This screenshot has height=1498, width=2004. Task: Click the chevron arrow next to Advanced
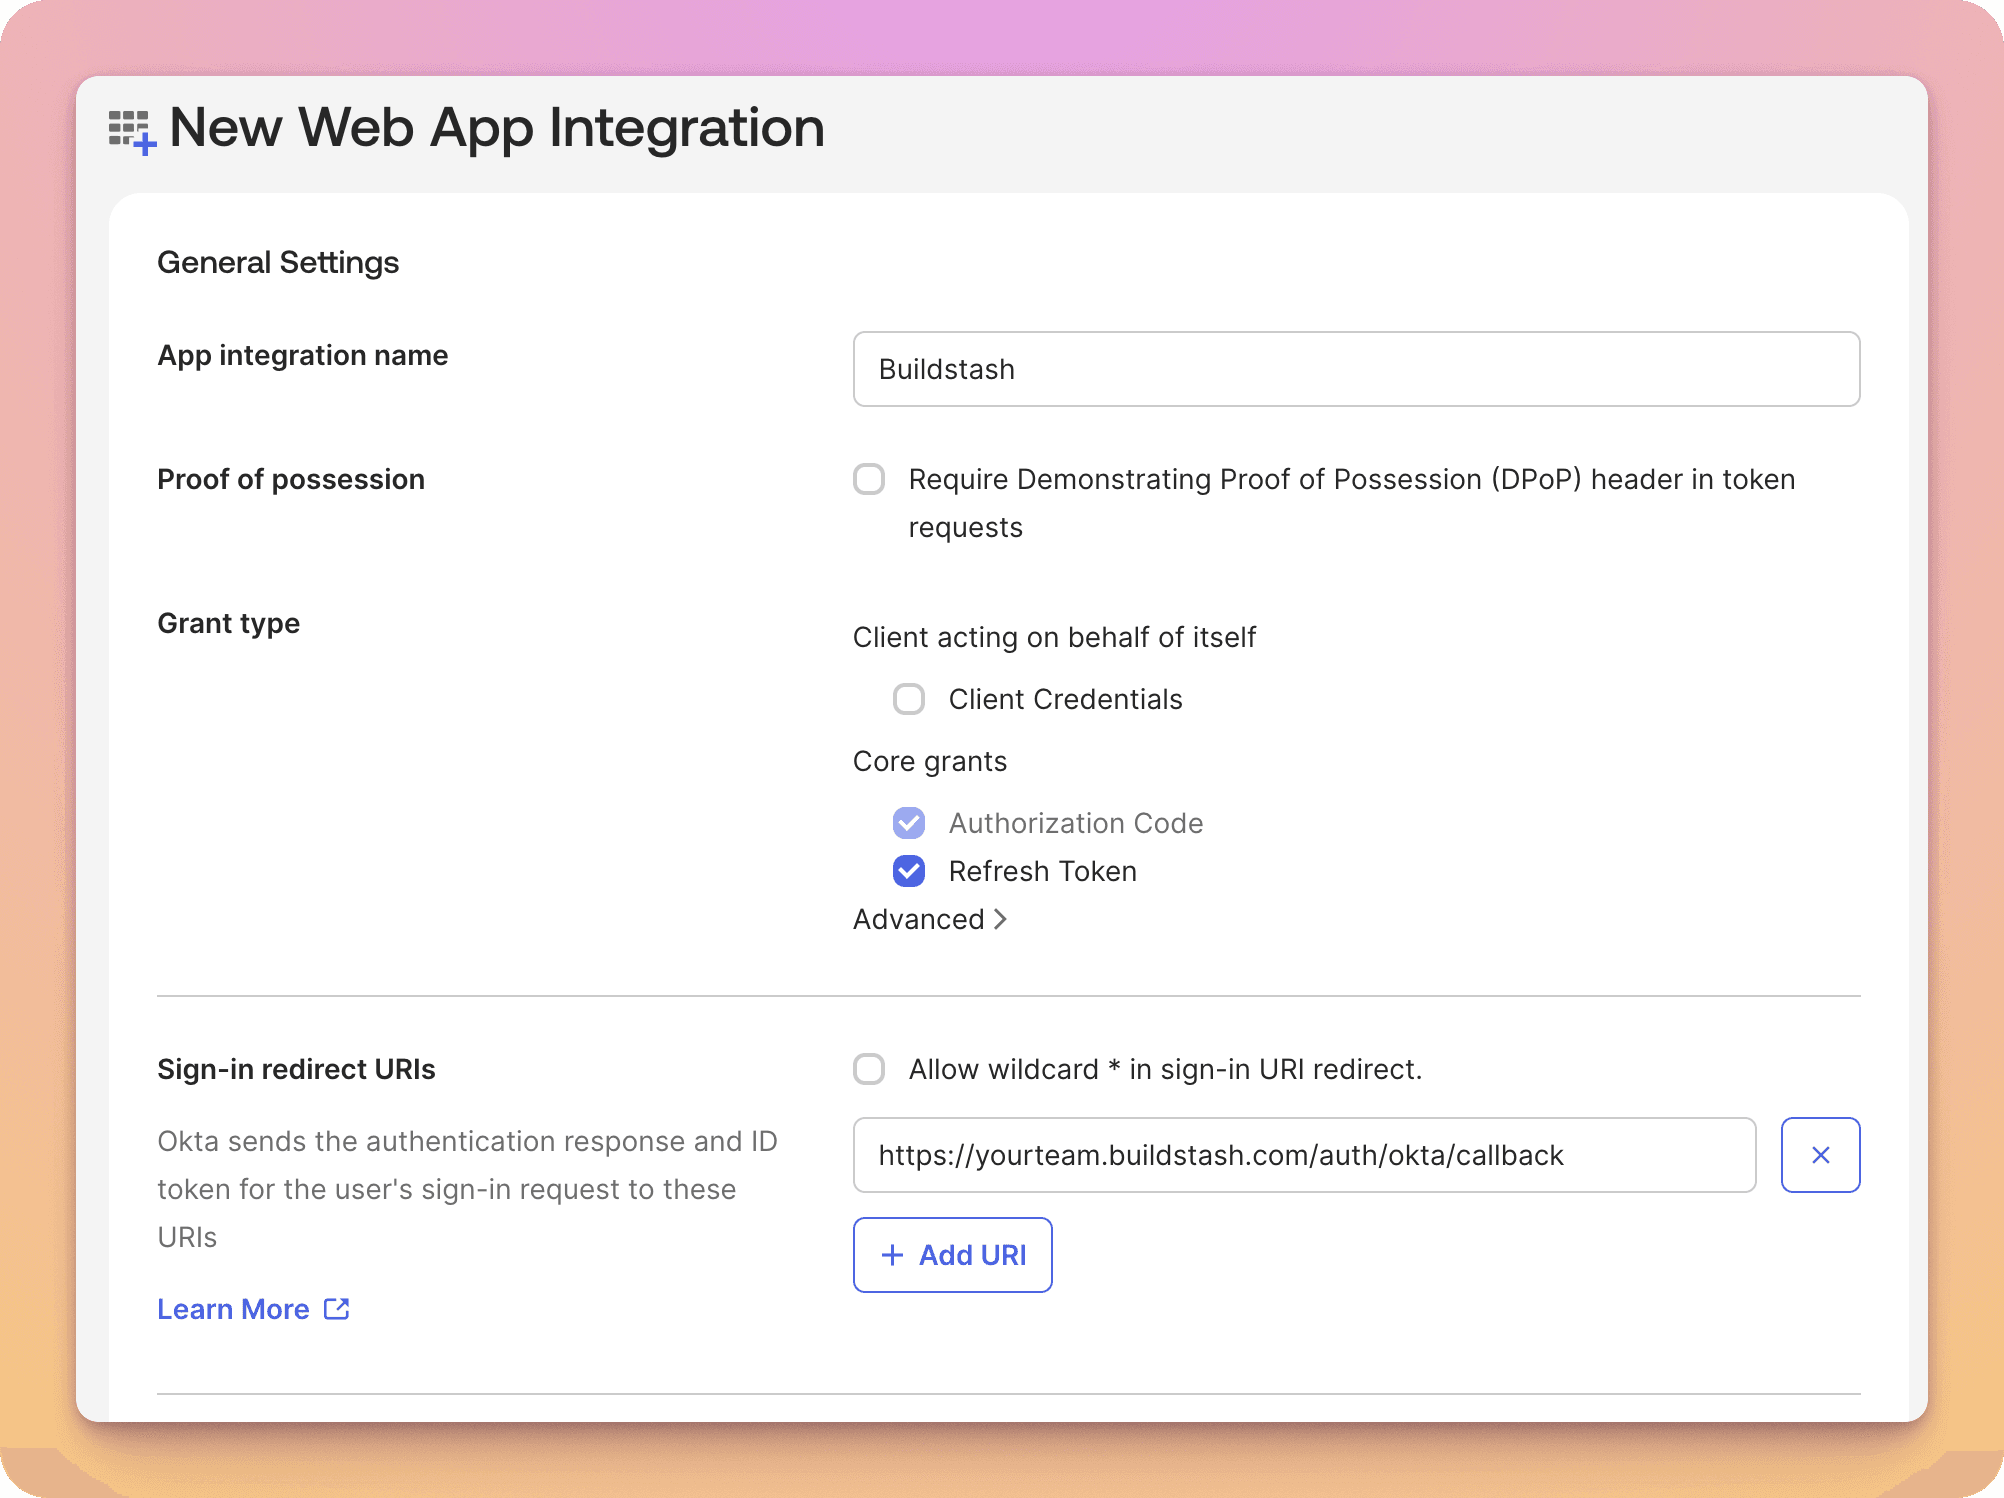(1001, 919)
